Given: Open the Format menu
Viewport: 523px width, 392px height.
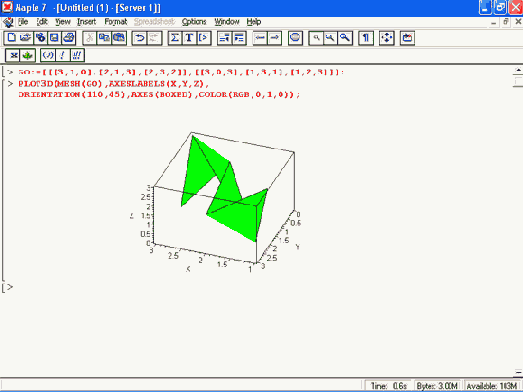Looking at the screenshot, I should pyautogui.click(x=116, y=22).
